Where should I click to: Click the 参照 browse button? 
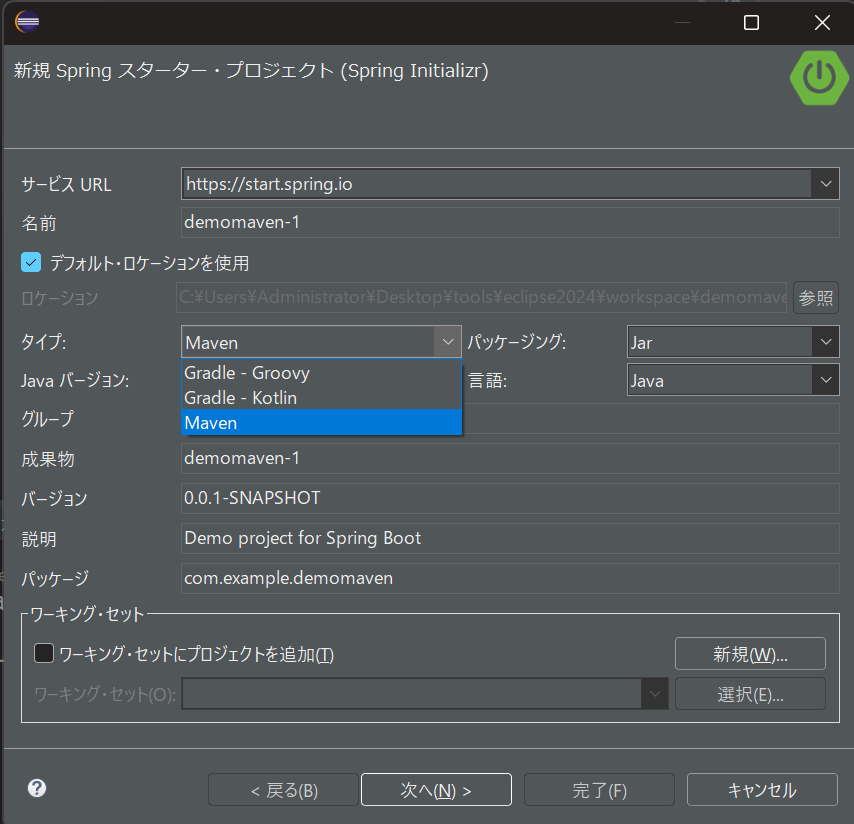tap(816, 298)
